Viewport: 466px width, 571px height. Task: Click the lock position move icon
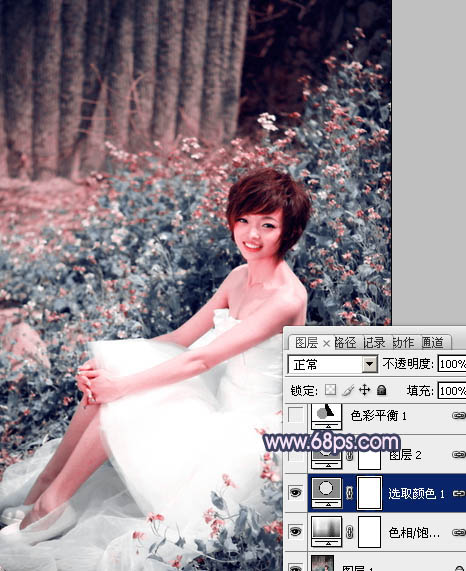364,390
